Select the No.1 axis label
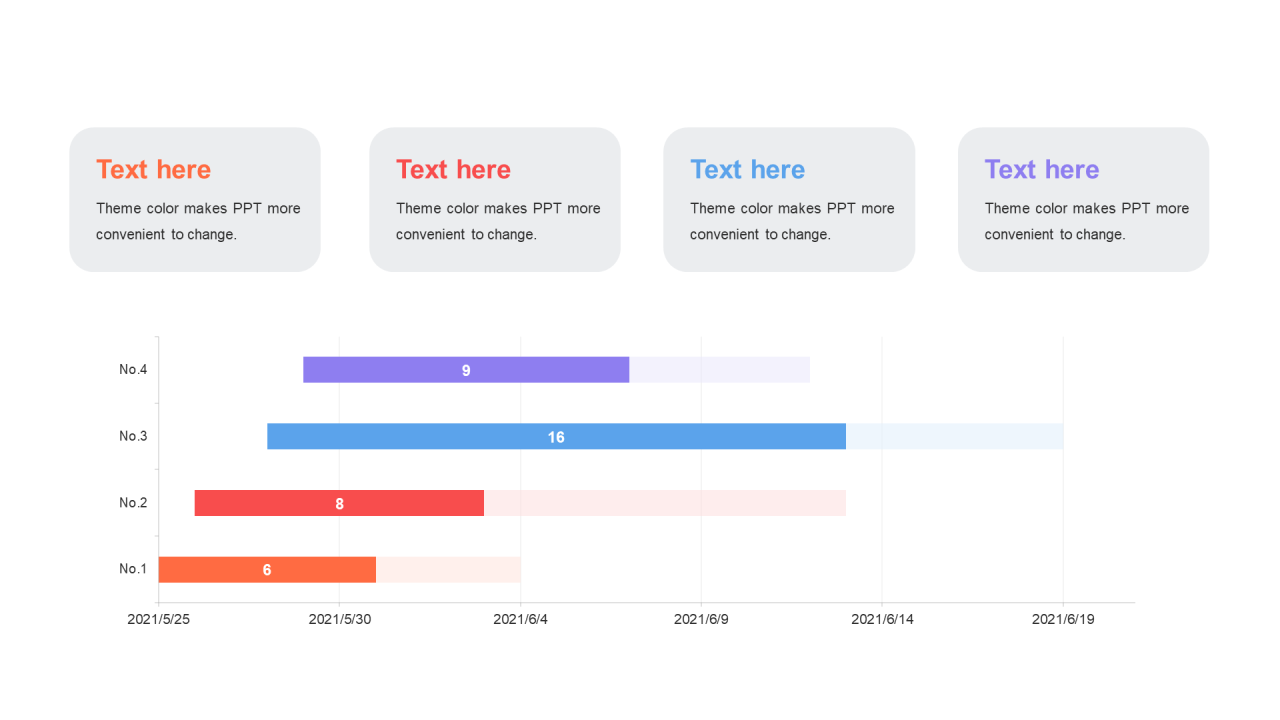 click(133, 569)
